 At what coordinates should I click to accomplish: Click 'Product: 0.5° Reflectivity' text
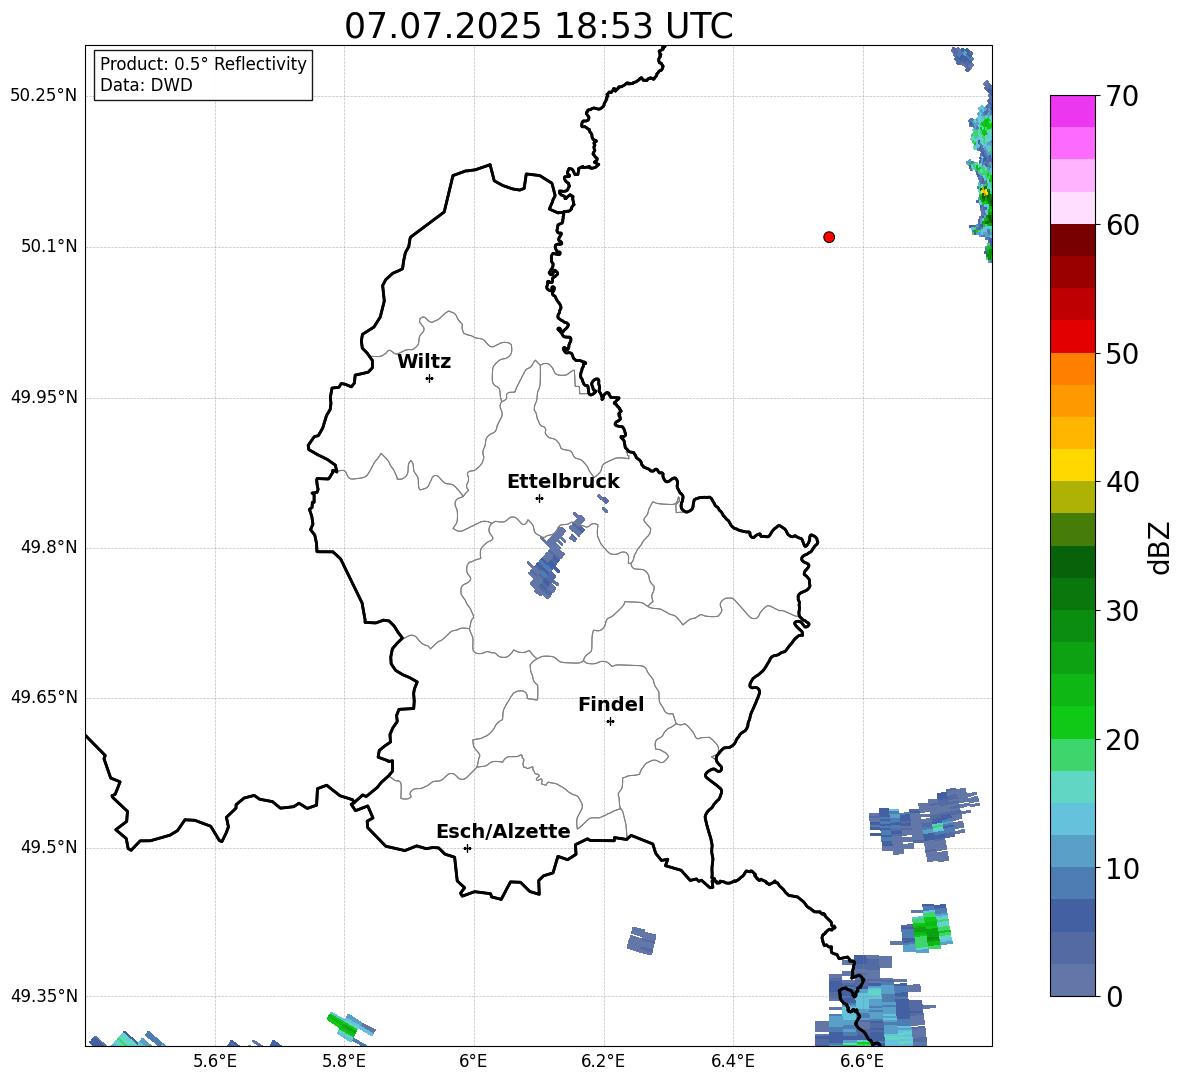[203, 64]
